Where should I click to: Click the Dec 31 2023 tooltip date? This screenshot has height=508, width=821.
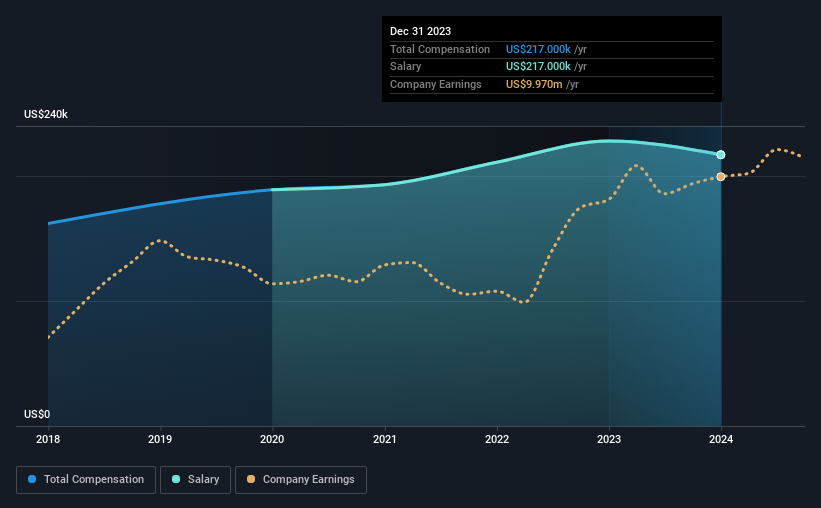(x=420, y=31)
